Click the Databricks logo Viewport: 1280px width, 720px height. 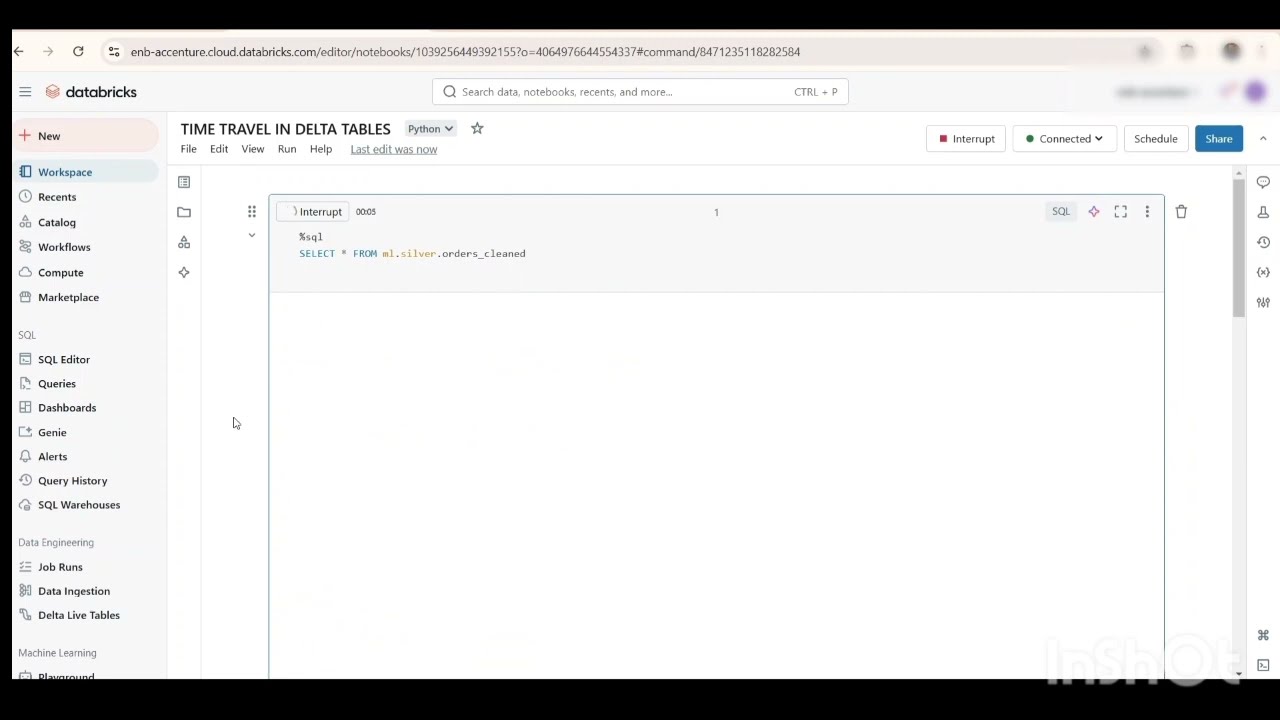[x=91, y=92]
